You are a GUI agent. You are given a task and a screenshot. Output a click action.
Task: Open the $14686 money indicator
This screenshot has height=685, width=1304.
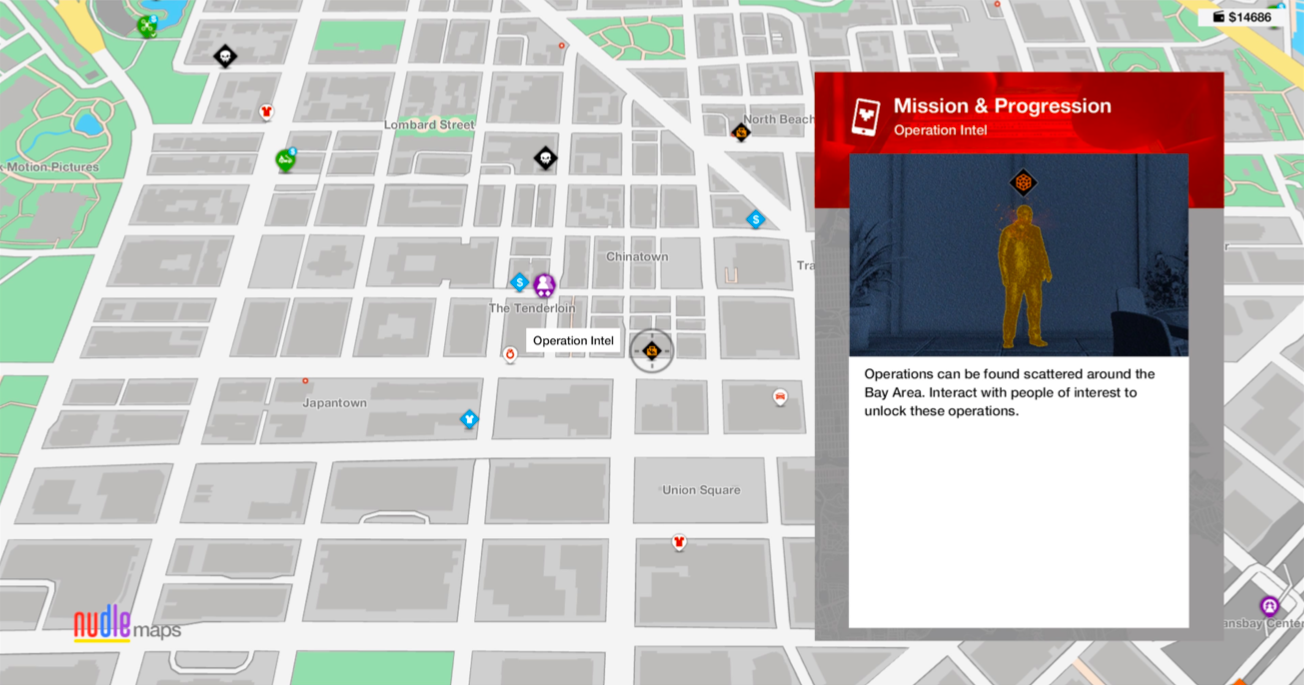[x=1242, y=17]
